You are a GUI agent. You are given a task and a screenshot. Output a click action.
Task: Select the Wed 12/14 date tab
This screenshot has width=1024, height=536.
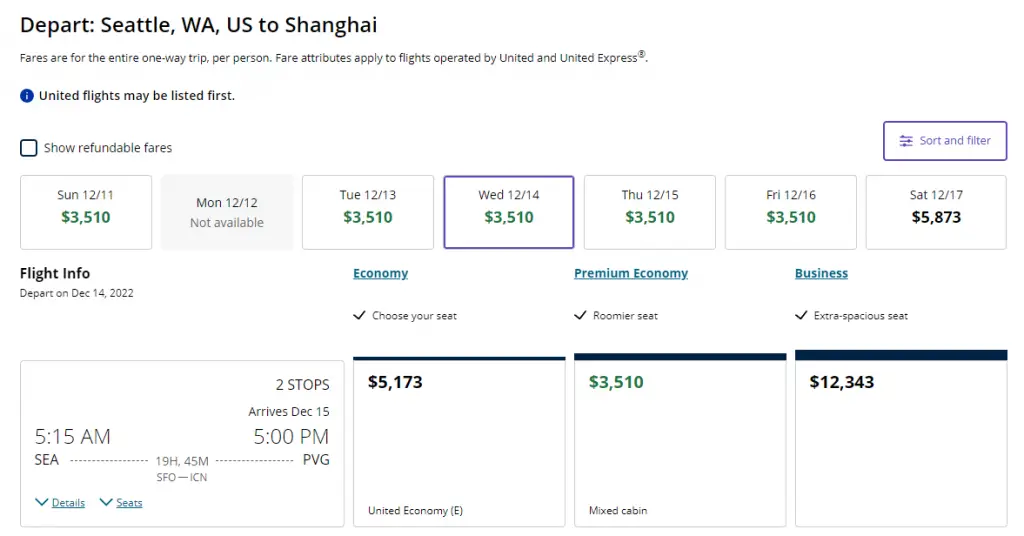click(x=509, y=212)
